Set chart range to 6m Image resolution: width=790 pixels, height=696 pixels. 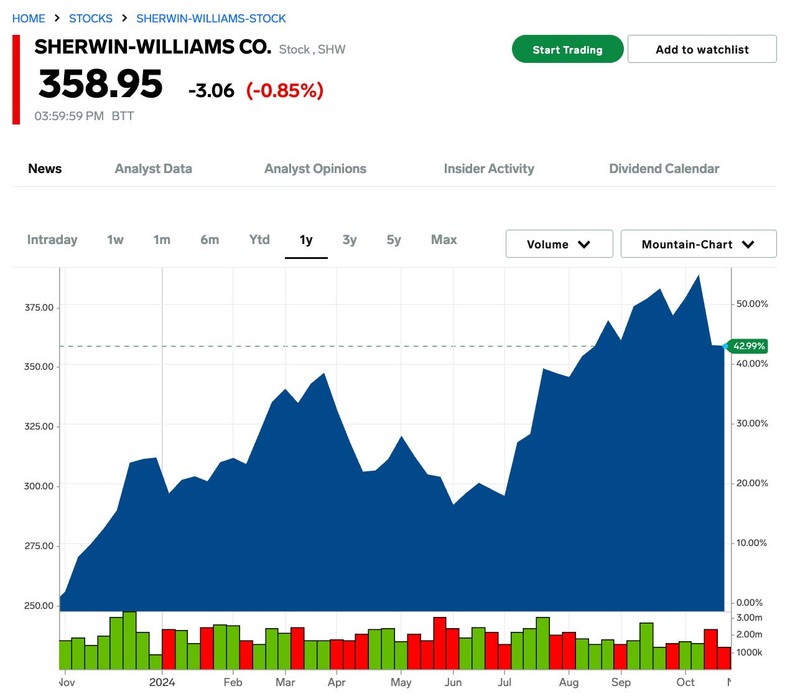[x=209, y=240]
